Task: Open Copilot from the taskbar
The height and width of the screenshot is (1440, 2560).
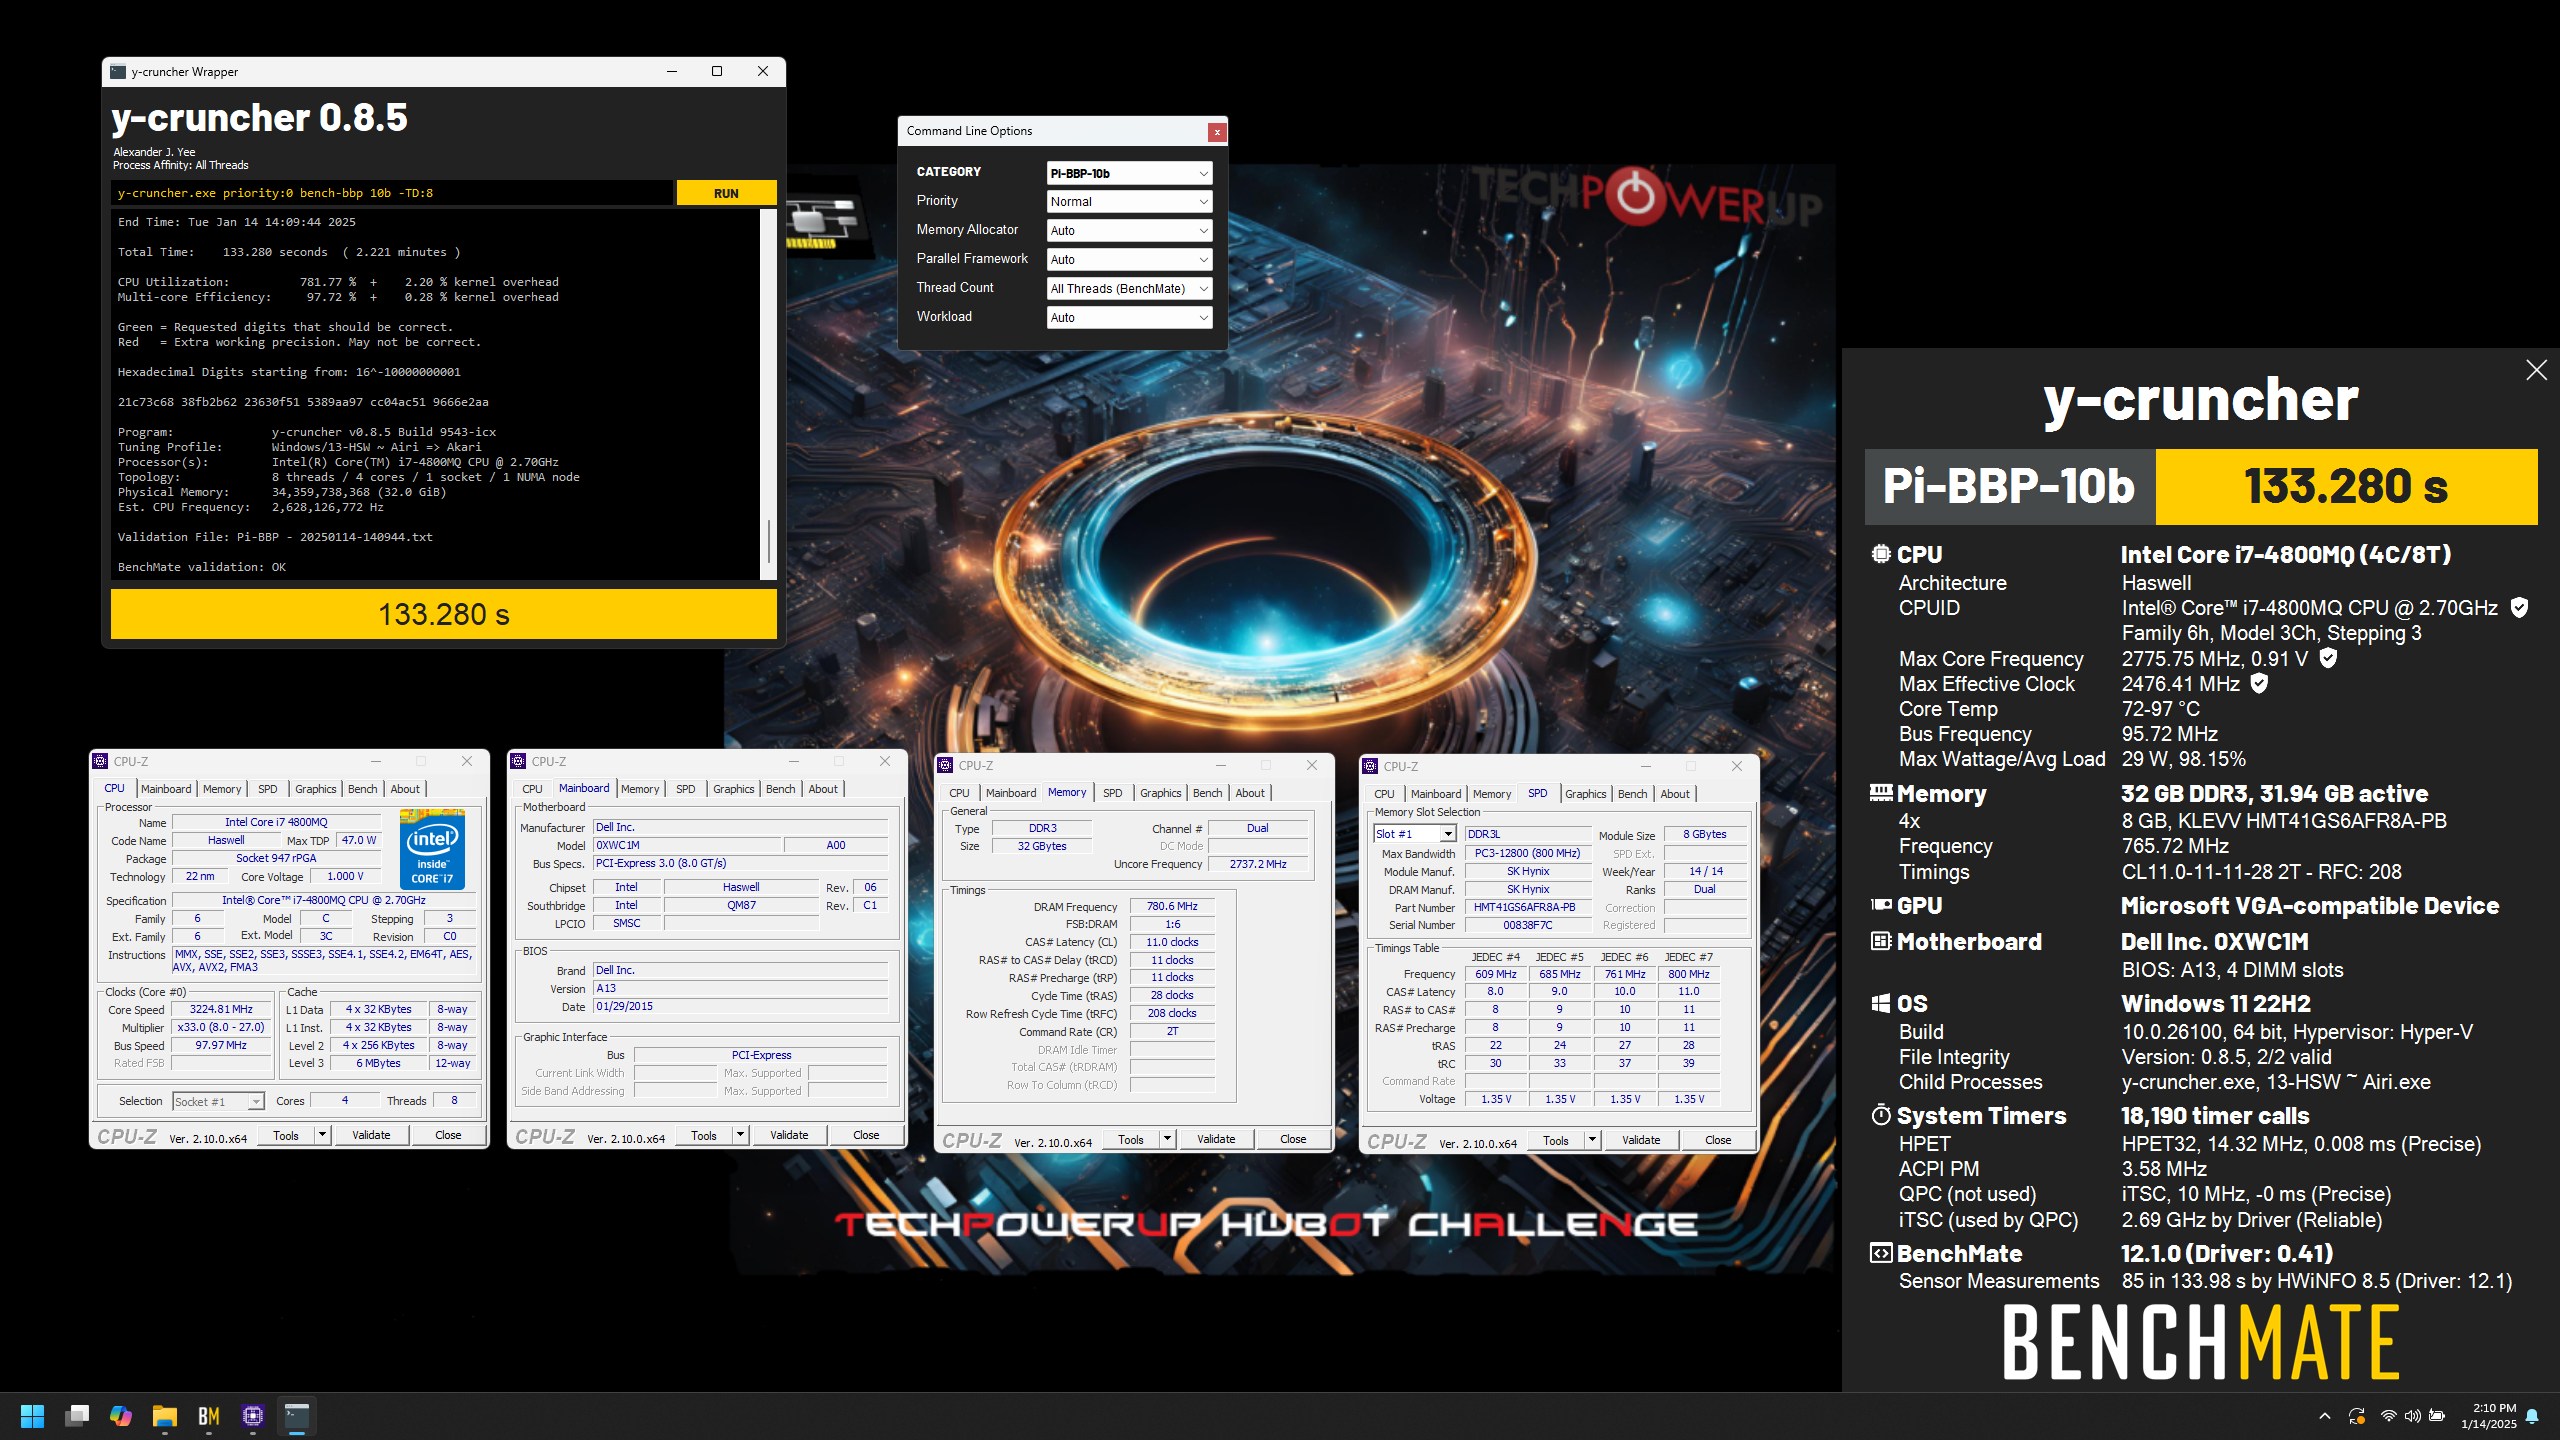Action: [x=121, y=1416]
